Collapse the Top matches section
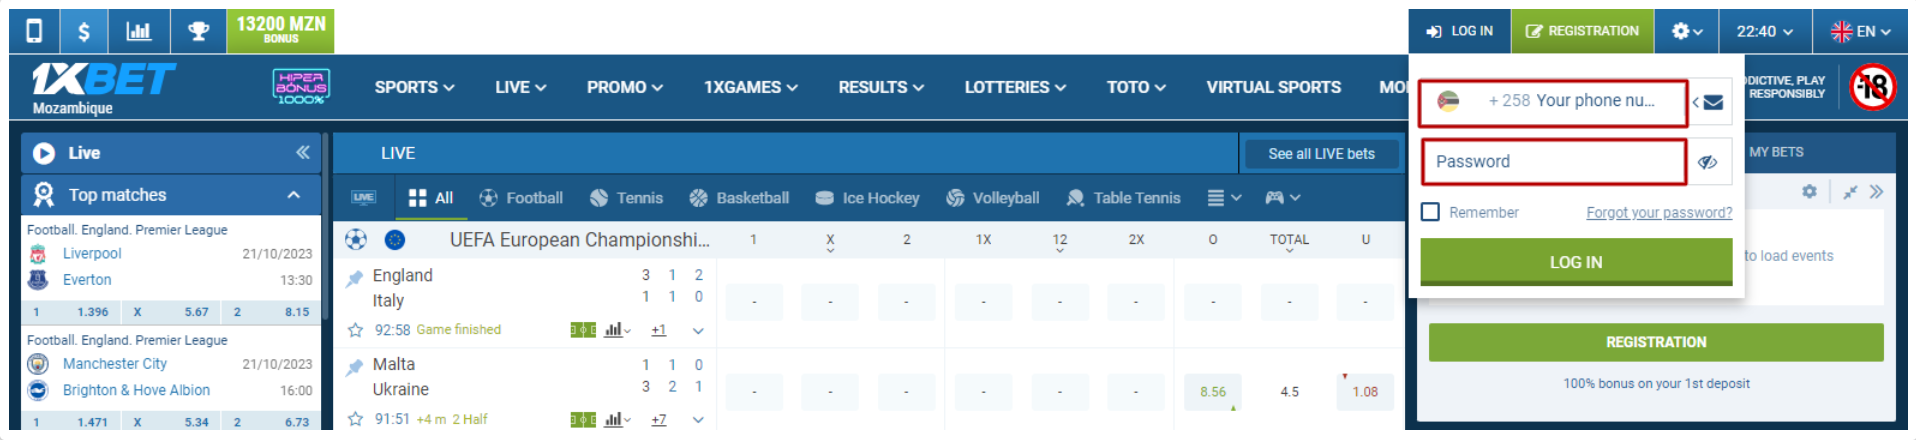 (x=294, y=195)
